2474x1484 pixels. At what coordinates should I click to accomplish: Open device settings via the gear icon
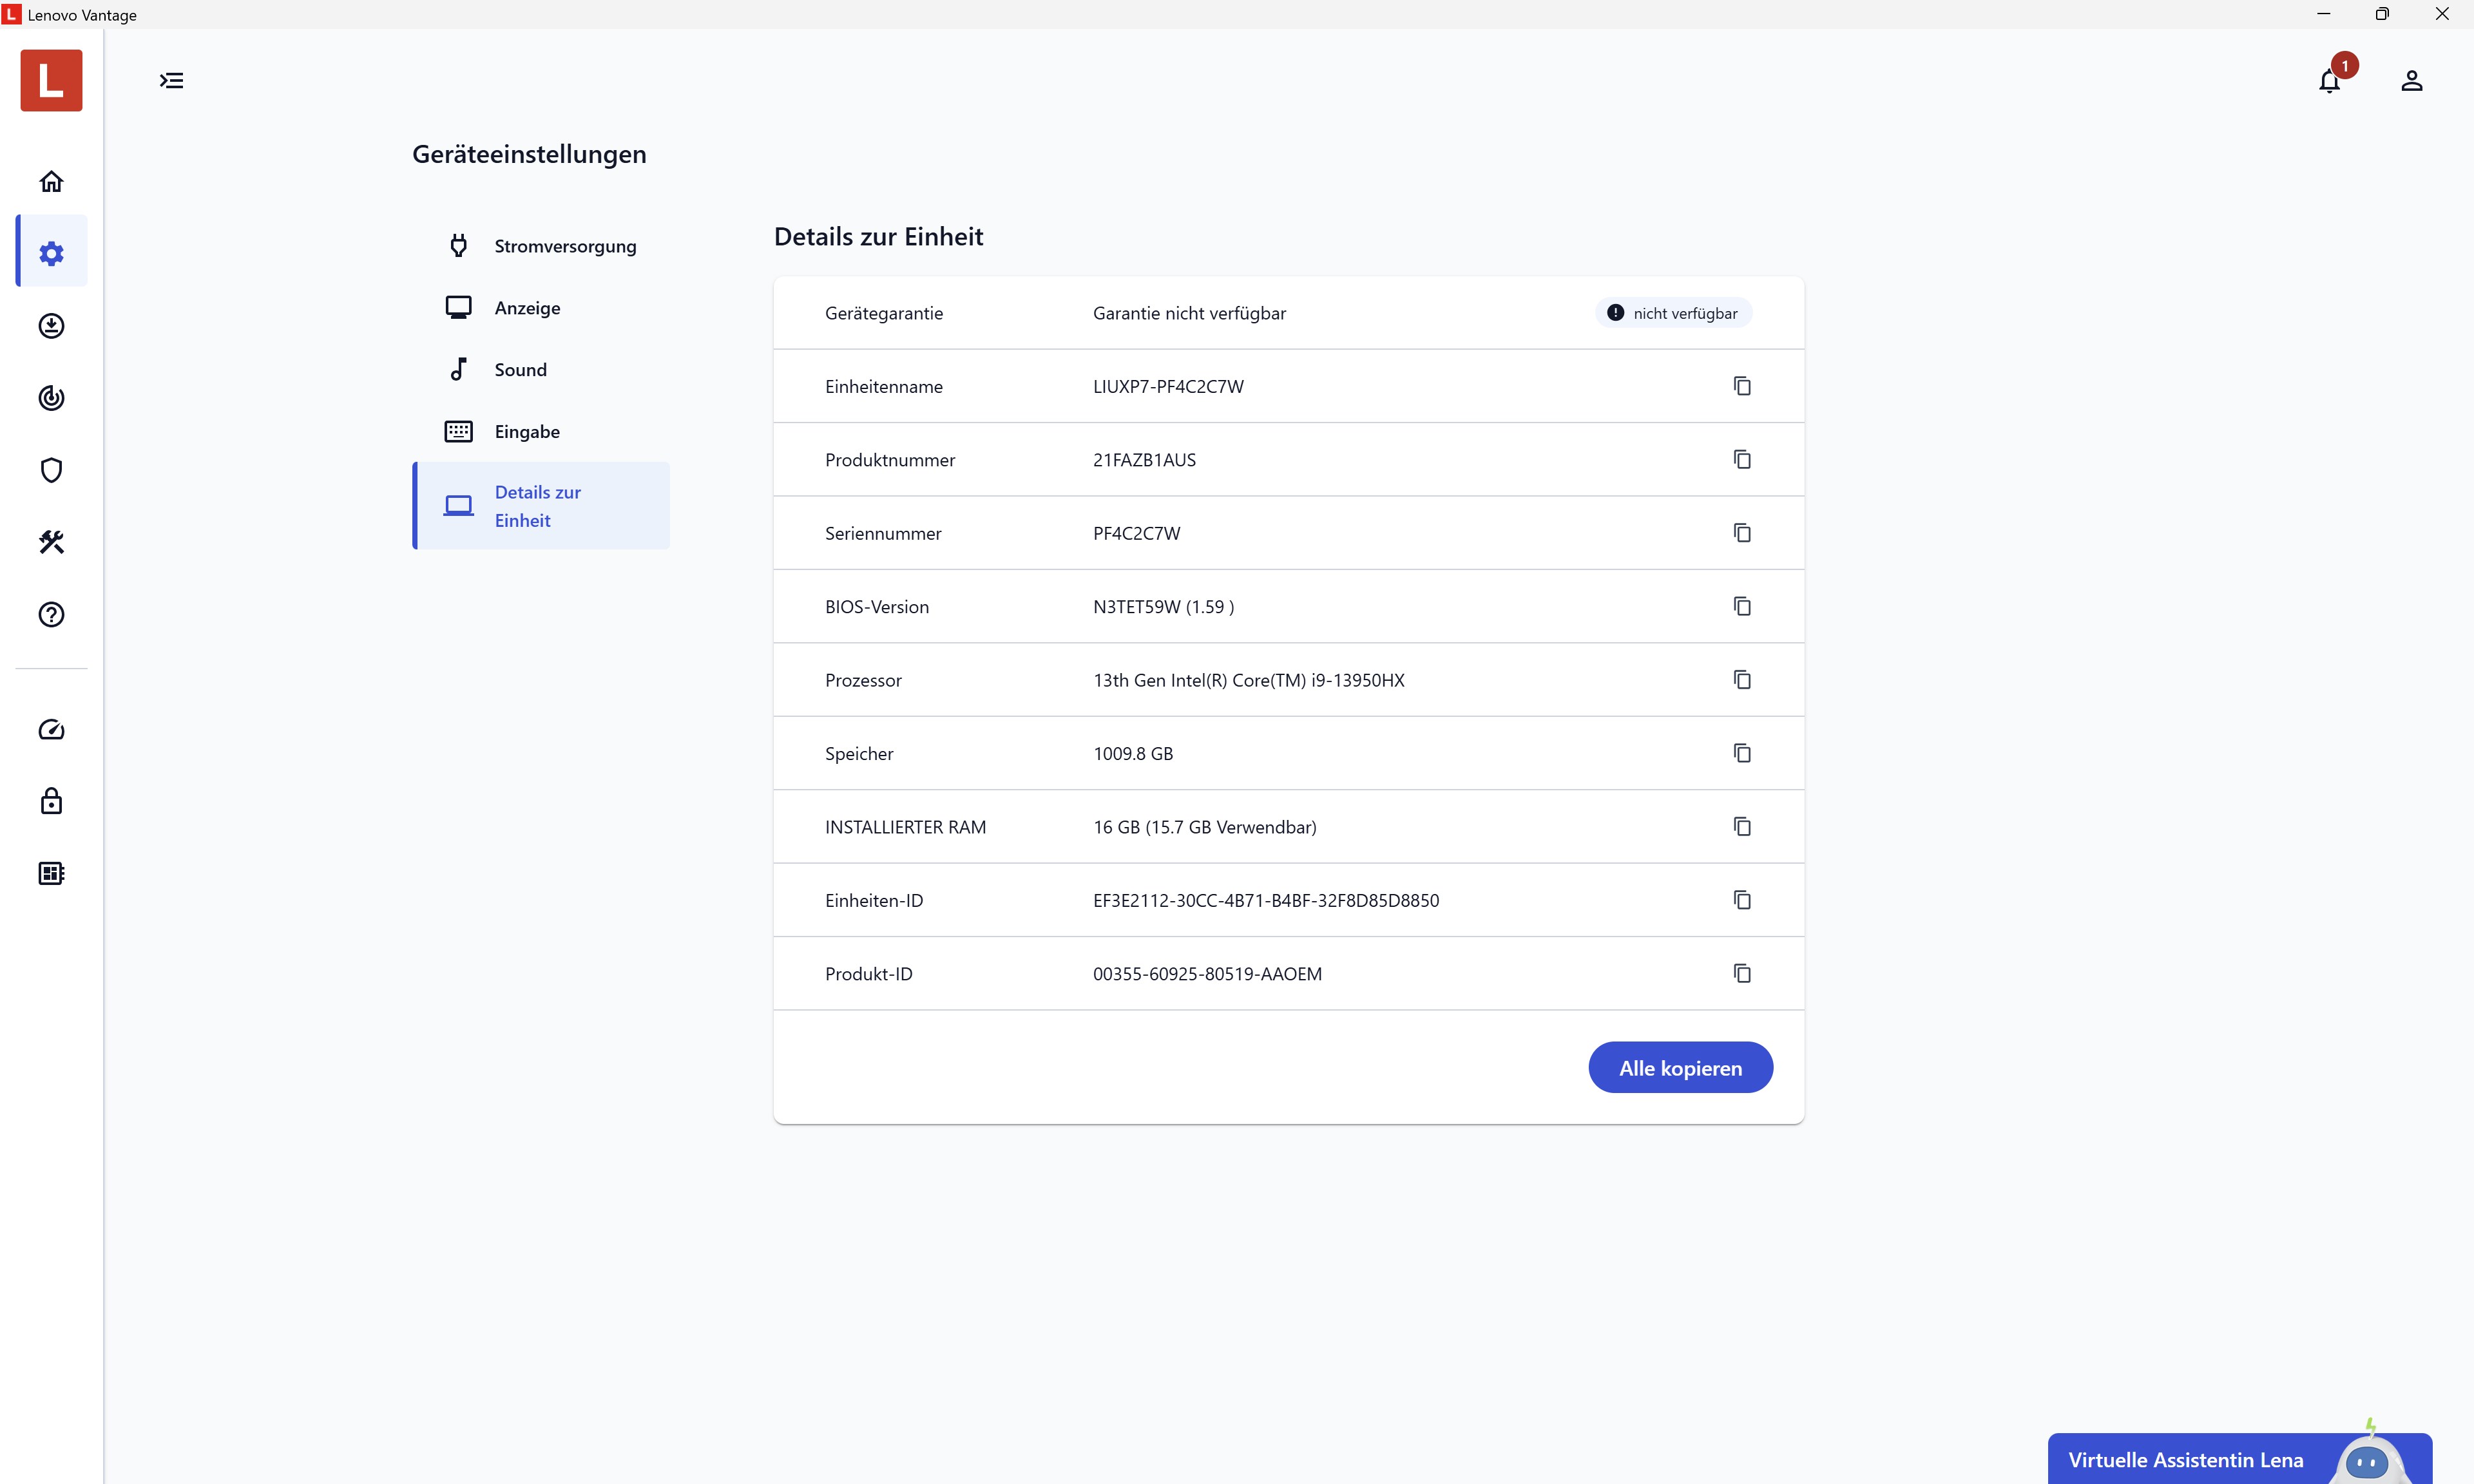pos(51,253)
